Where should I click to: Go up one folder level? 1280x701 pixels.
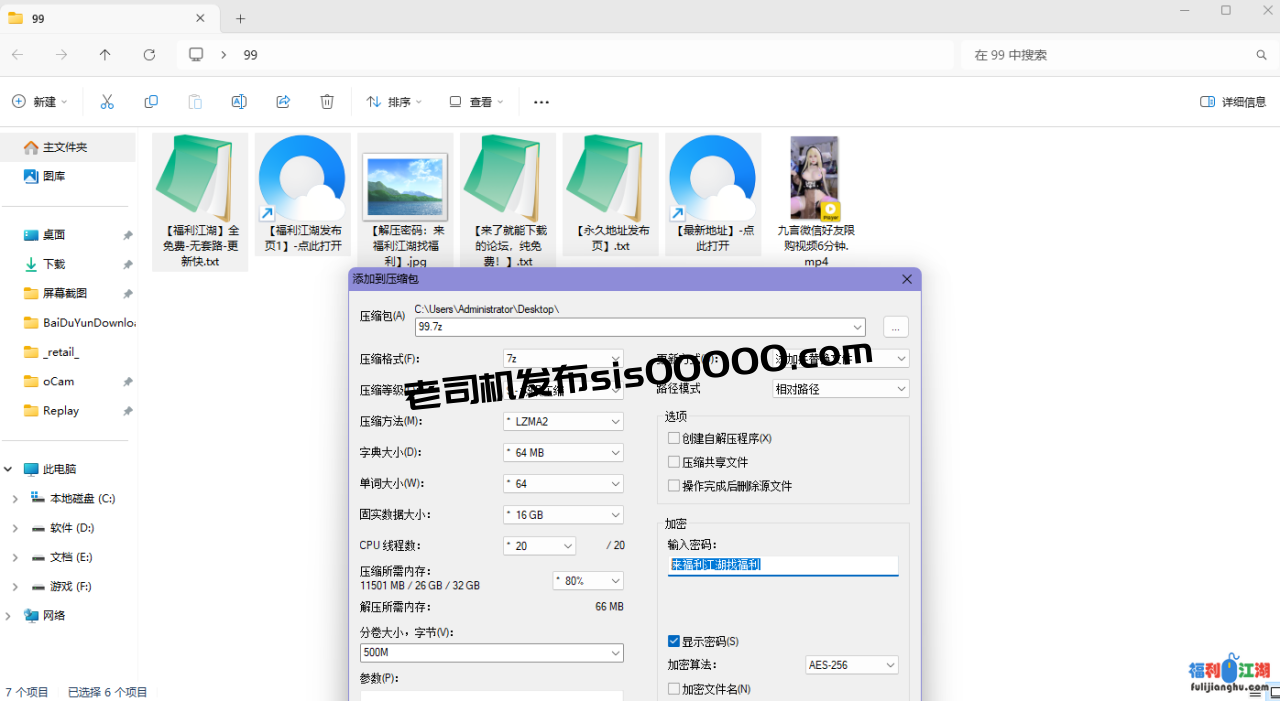105,55
